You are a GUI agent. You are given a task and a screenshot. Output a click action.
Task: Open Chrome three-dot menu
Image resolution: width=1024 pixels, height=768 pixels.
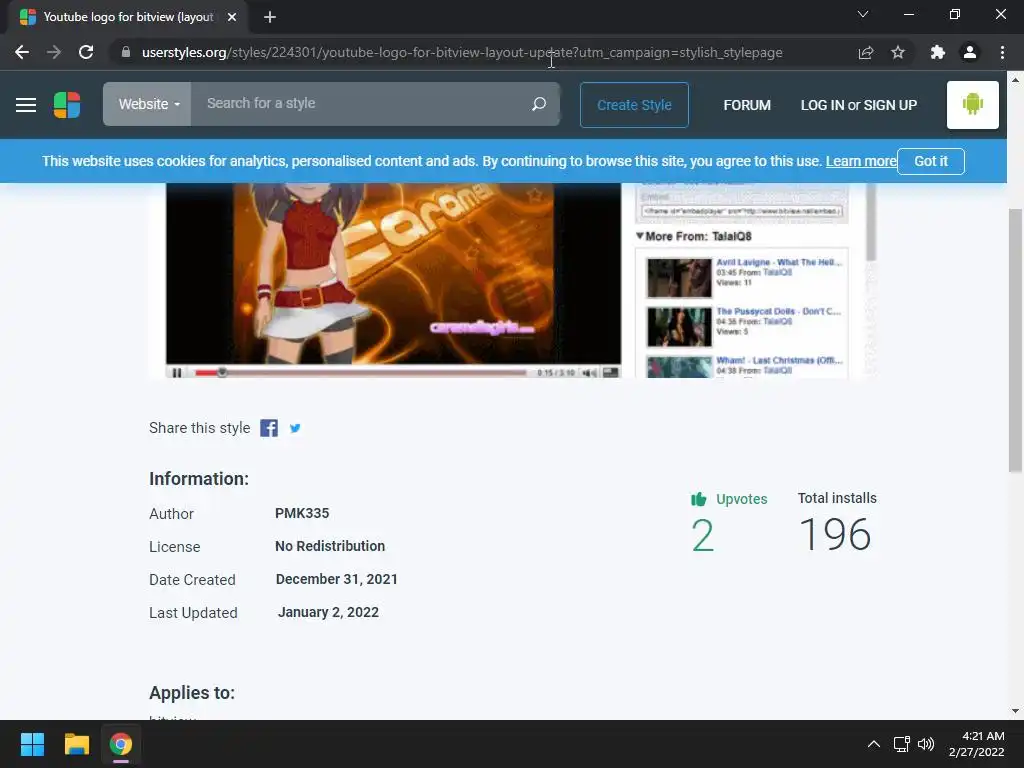[x=1002, y=52]
